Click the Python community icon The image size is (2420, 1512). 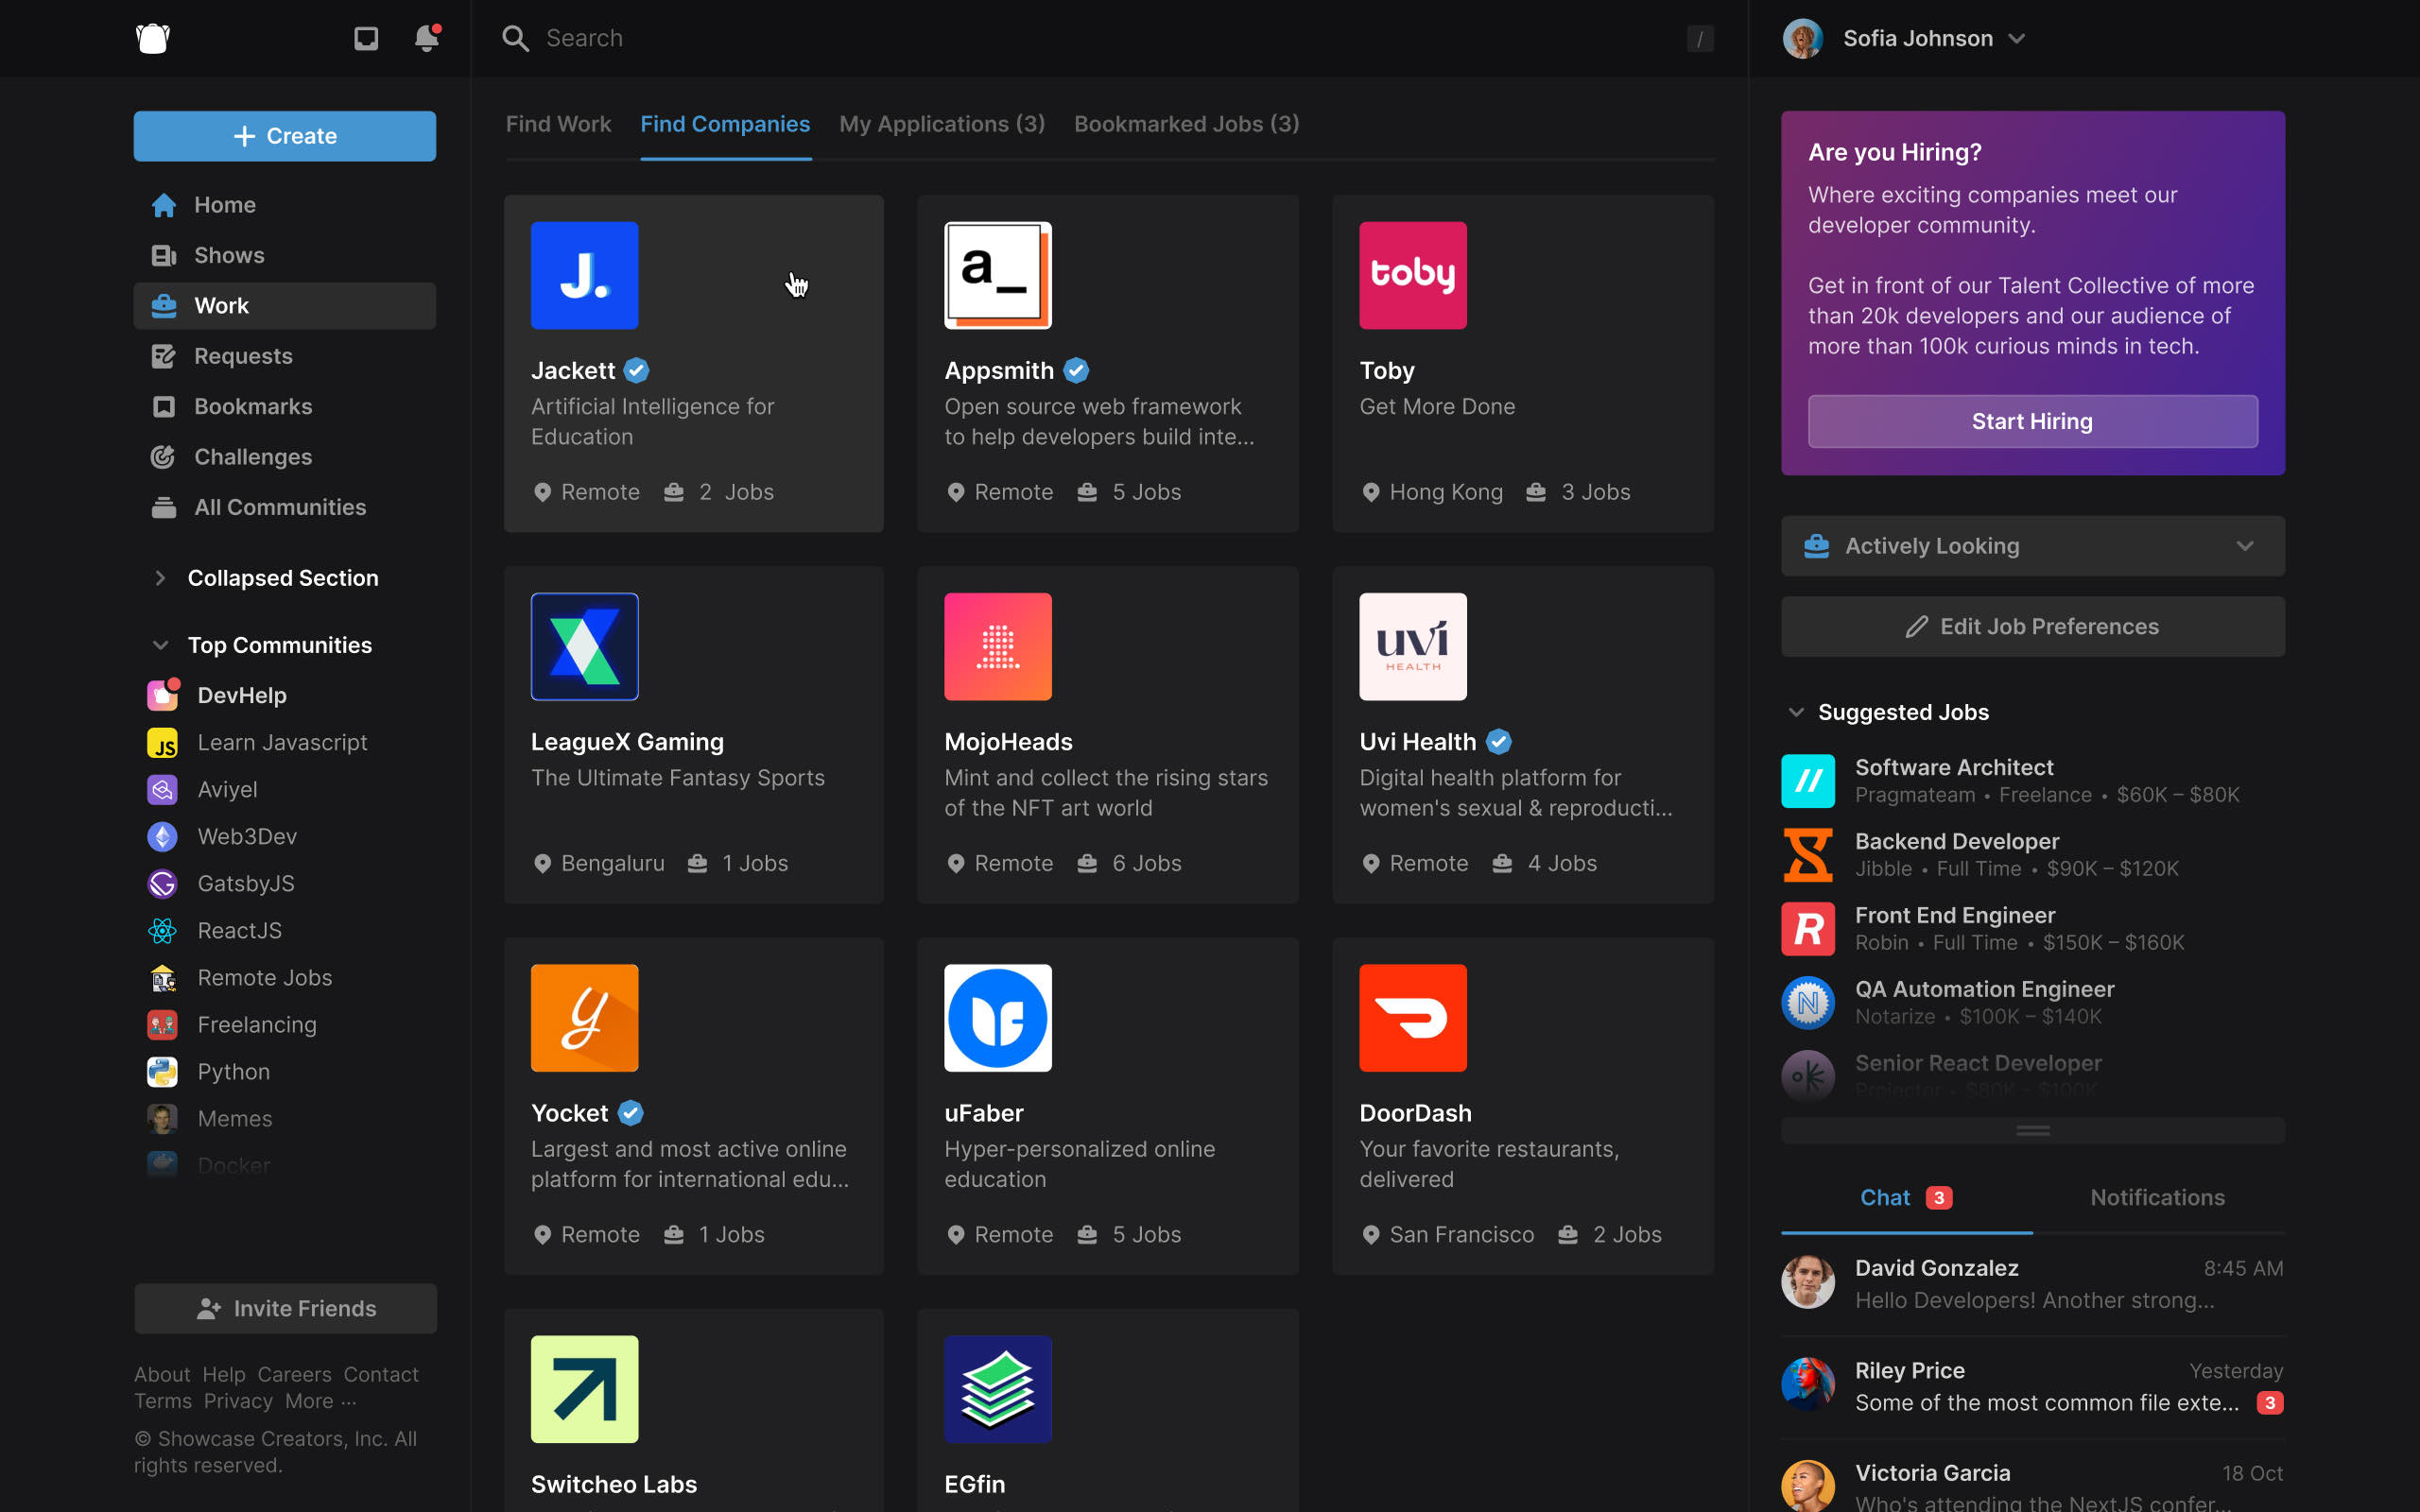pos(162,1072)
